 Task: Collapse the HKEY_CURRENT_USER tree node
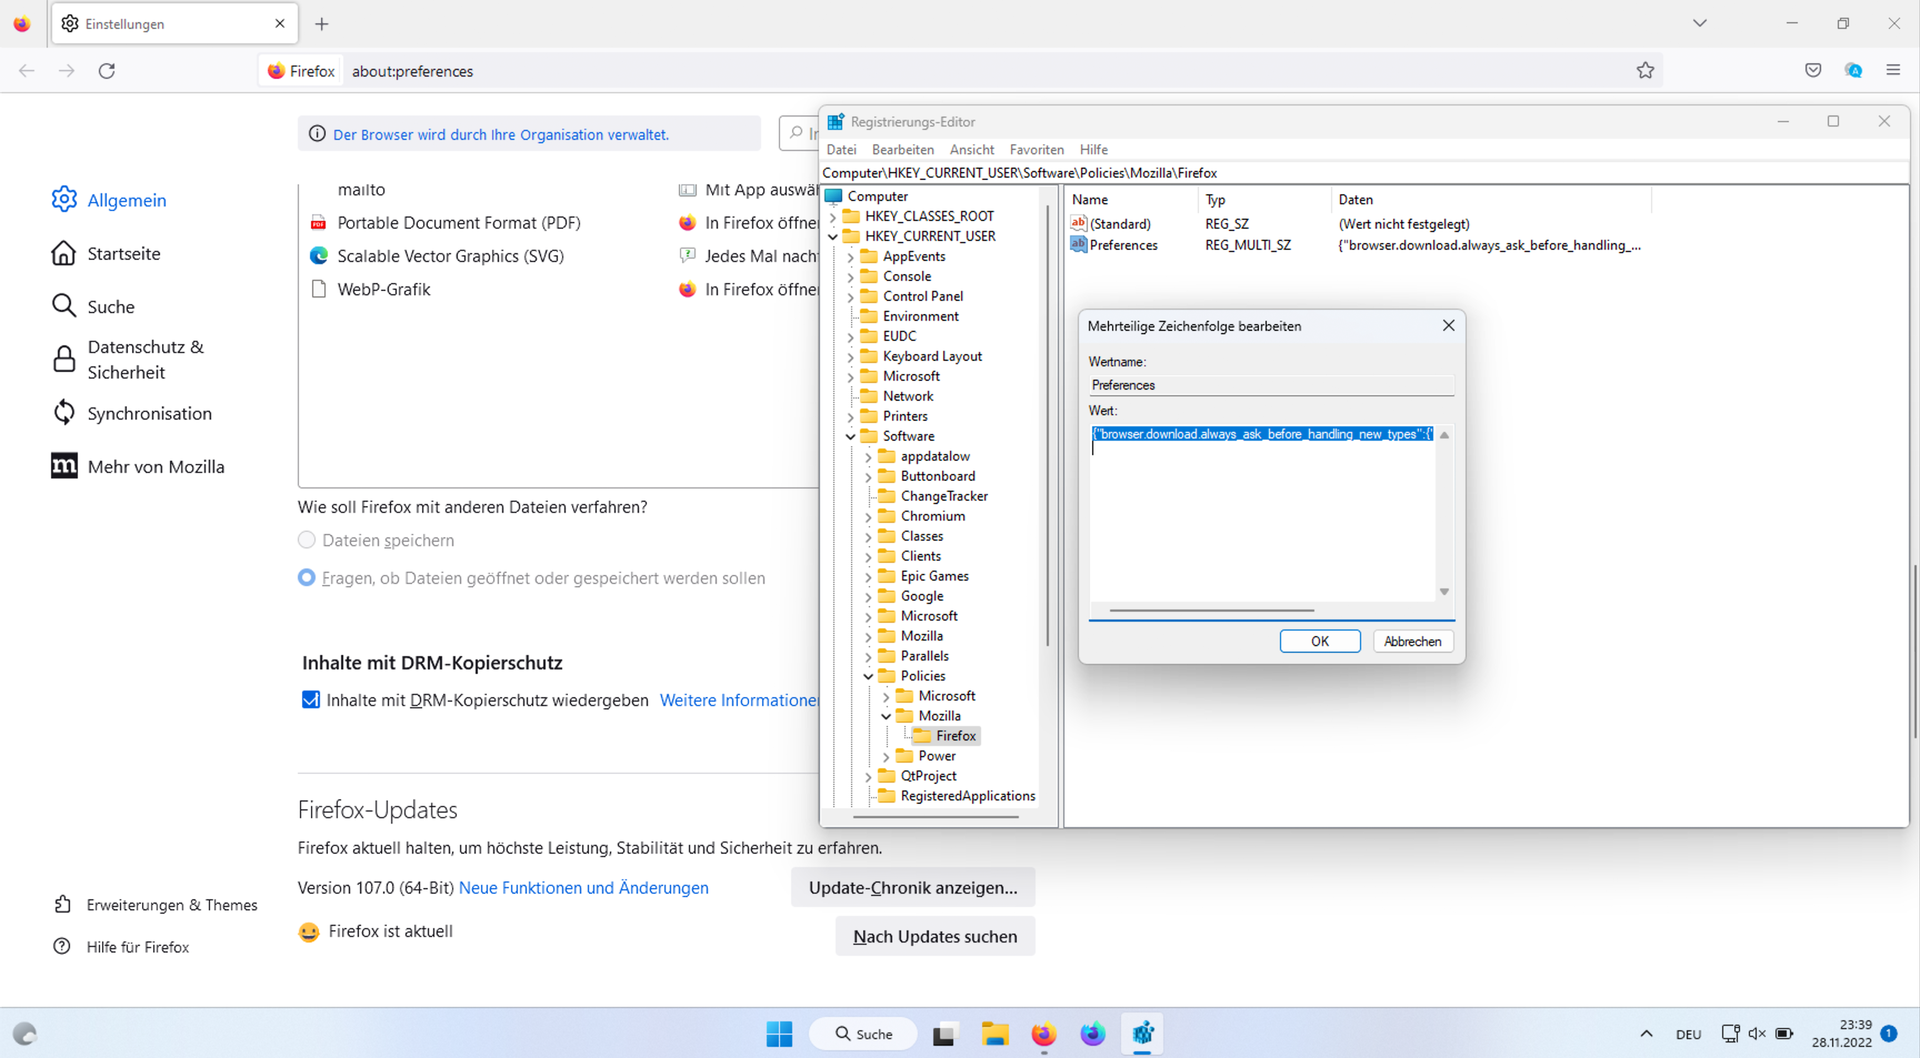coord(833,237)
